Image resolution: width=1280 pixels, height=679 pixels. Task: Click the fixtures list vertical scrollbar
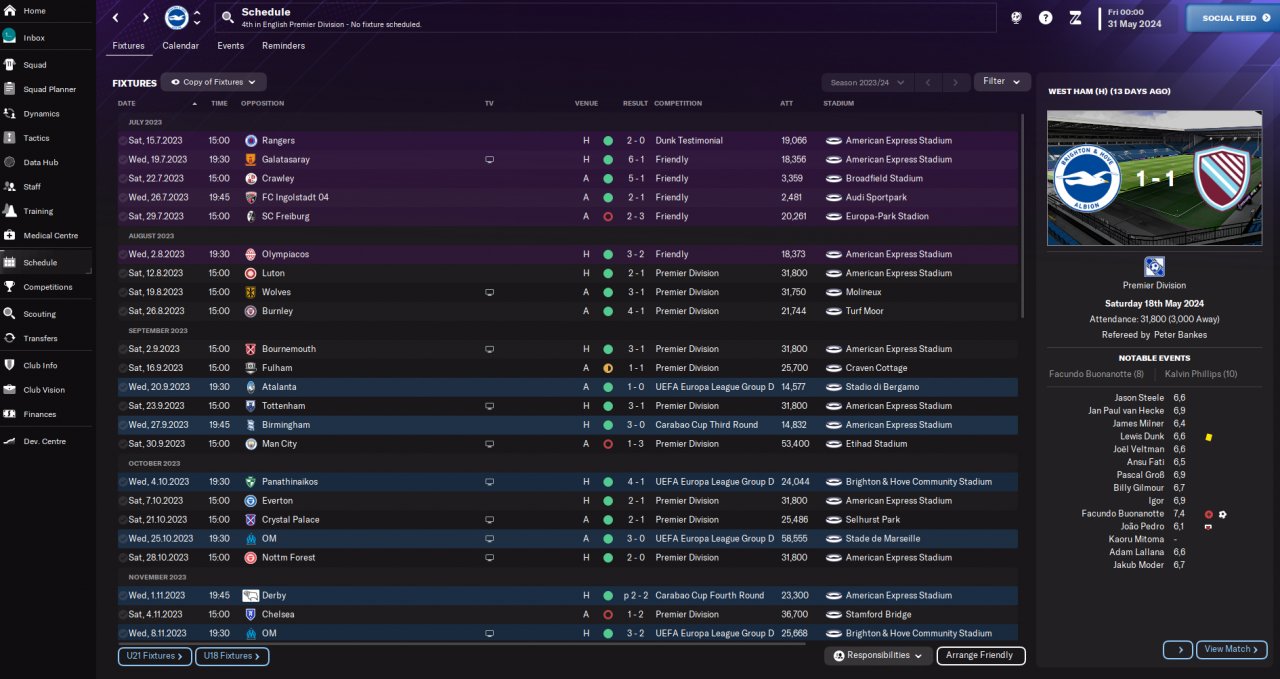pyautogui.click(x=1022, y=215)
